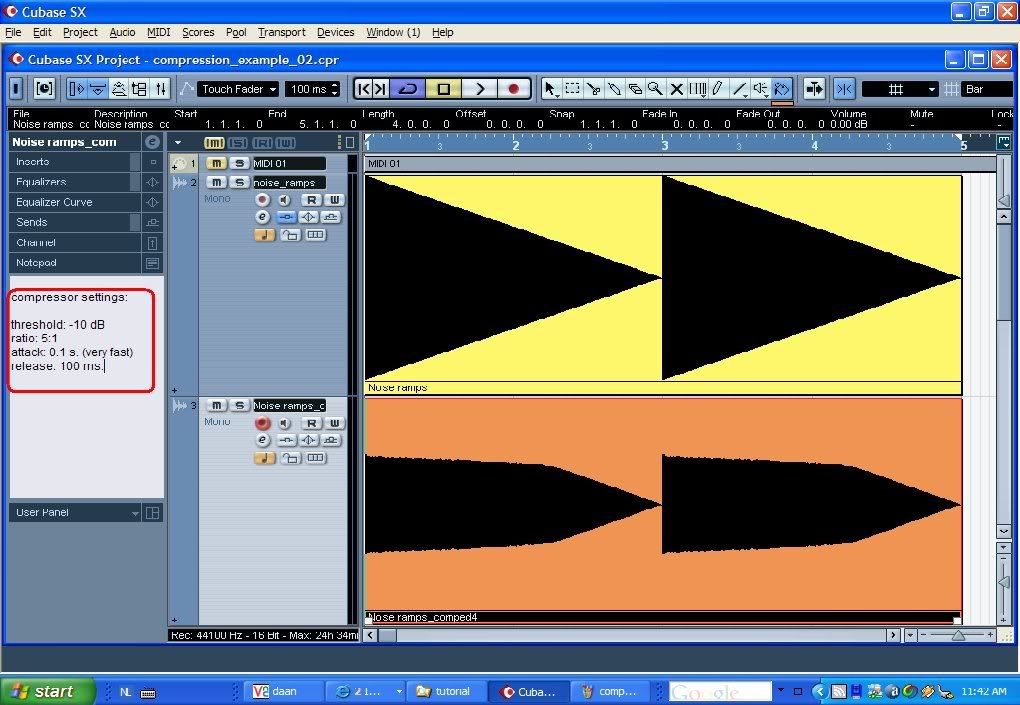Expand the Channel inspector section
The height and width of the screenshot is (705, 1020).
point(75,243)
